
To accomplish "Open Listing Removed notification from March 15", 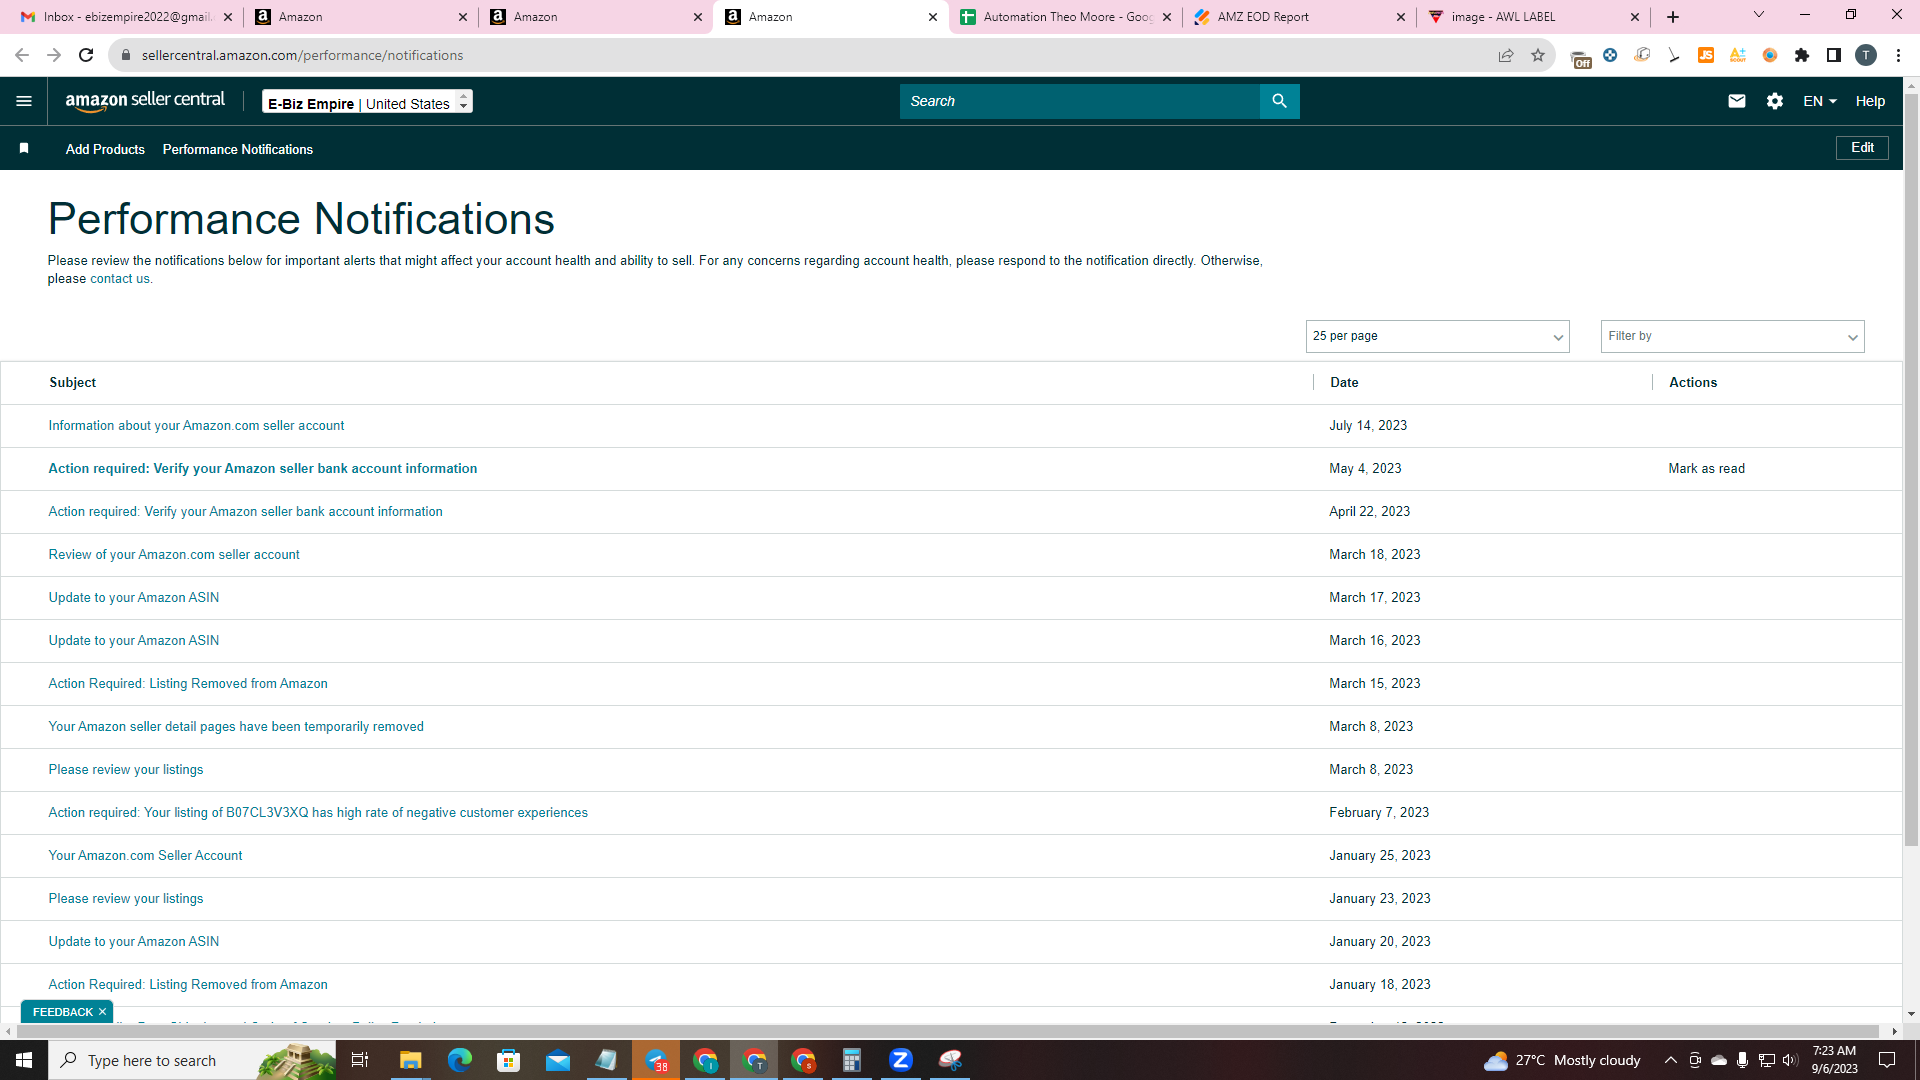I will click(x=188, y=683).
